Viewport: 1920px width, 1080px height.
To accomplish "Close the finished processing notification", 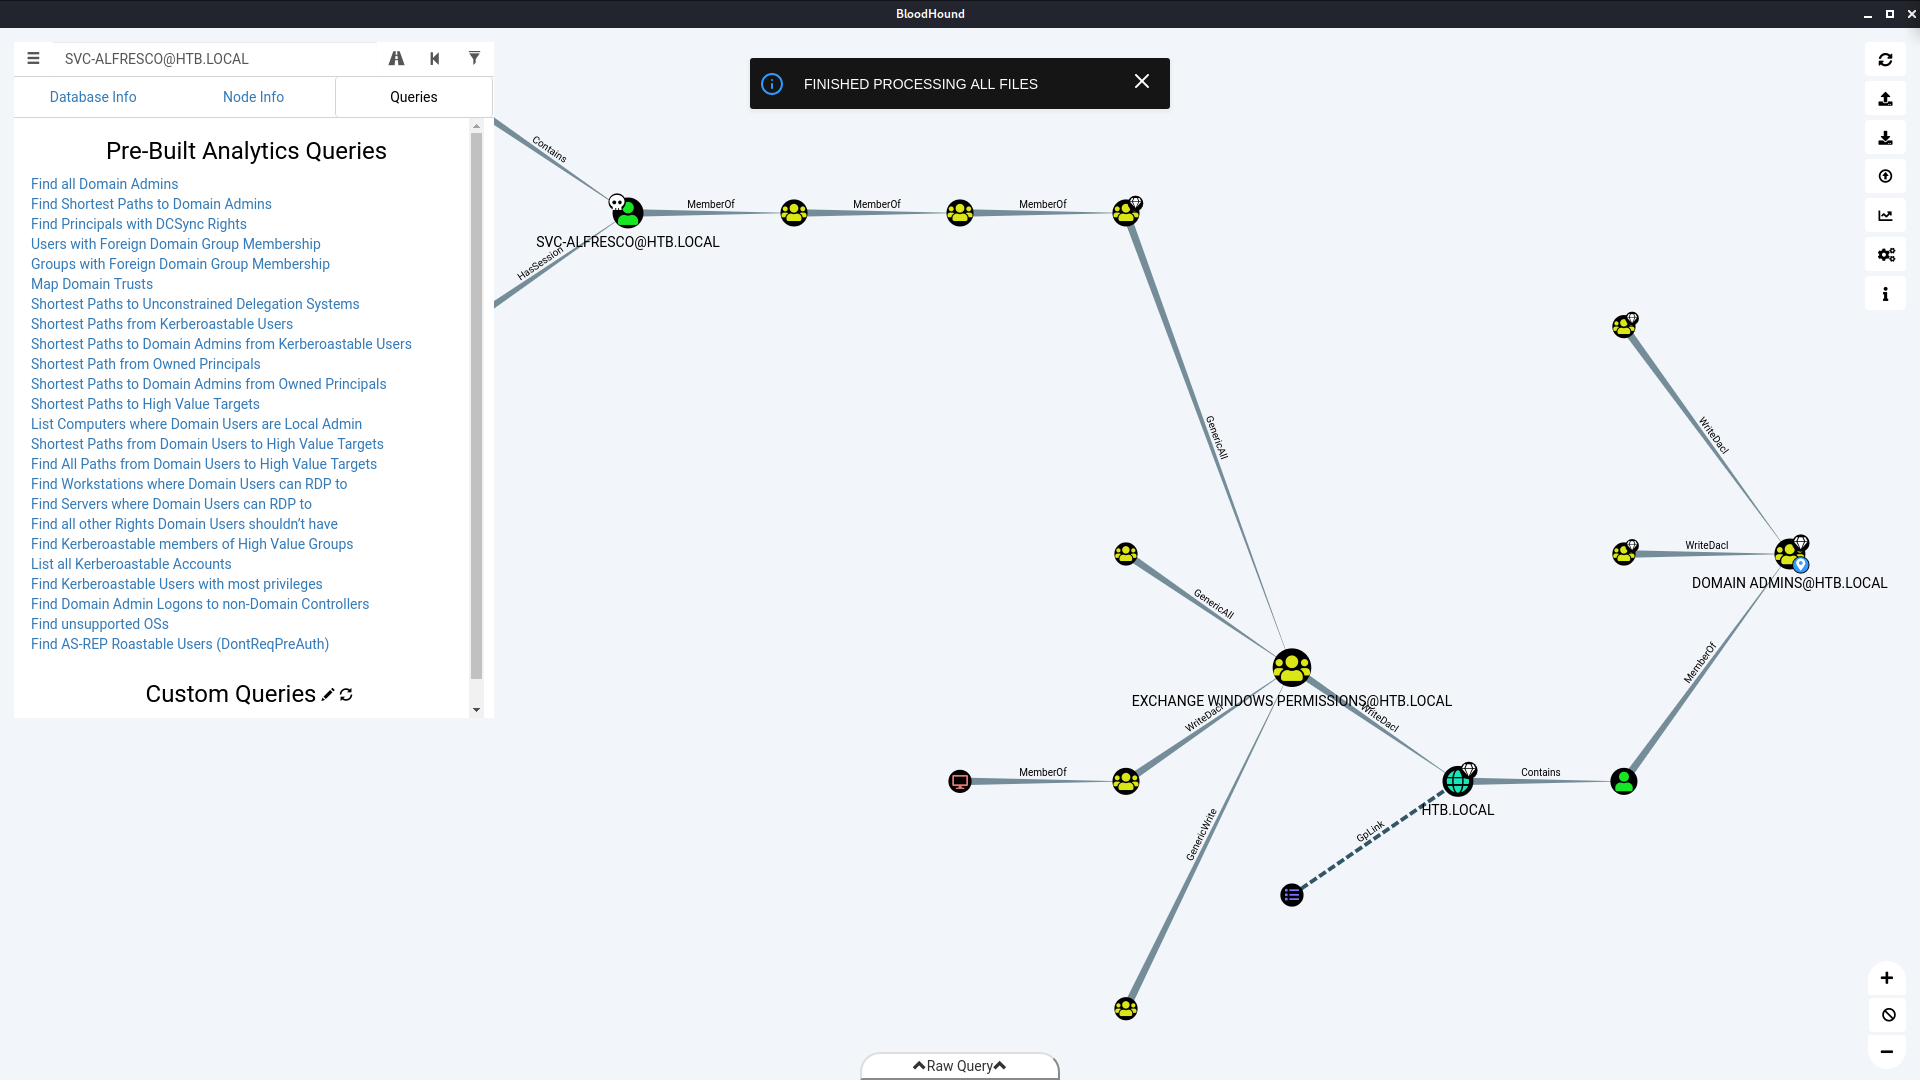I will [x=1142, y=82].
